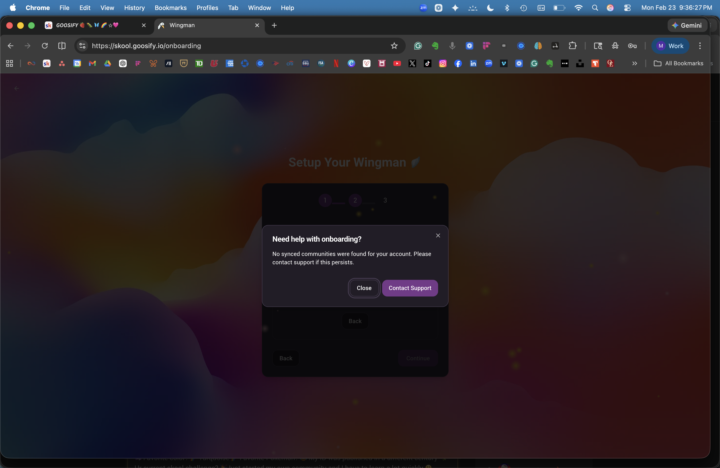Open the TikTok bookmark
This screenshot has width=720, height=468.
click(x=428, y=63)
